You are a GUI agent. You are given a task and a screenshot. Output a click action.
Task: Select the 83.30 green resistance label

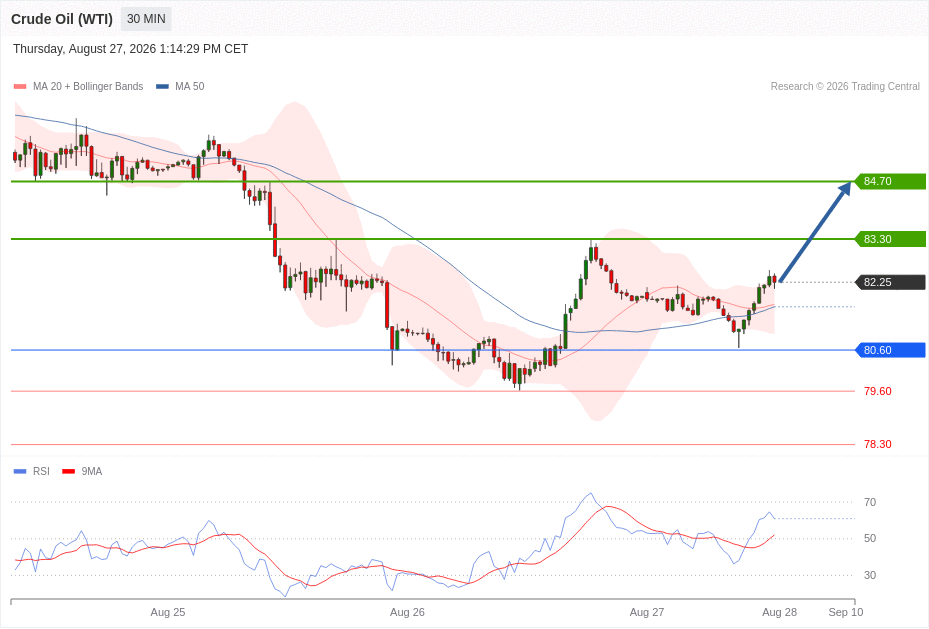pyautogui.click(x=890, y=239)
